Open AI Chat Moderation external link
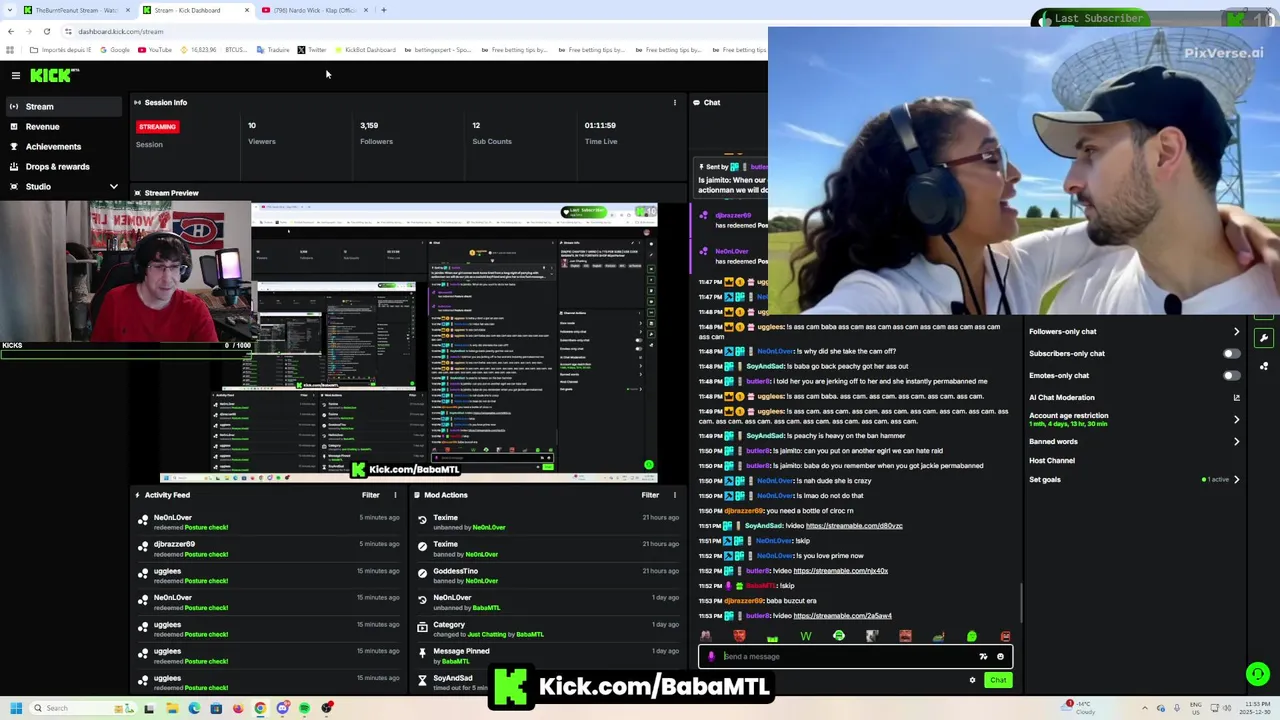Screen dimensions: 1280x720 coord(1236,397)
